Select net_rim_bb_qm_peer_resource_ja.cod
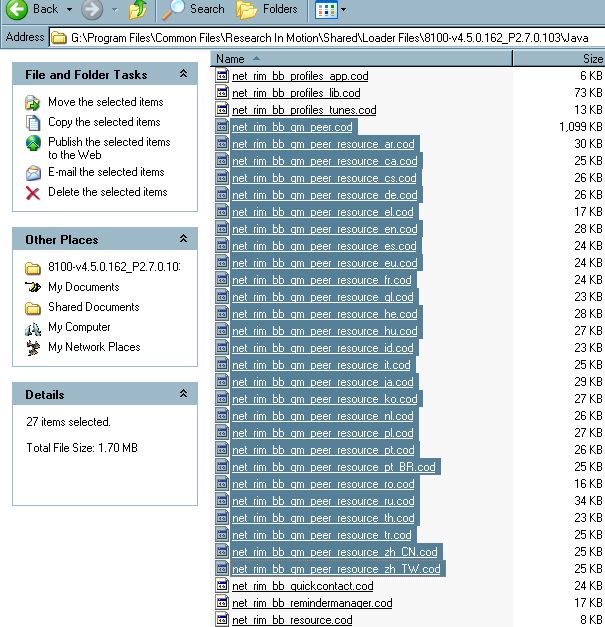The height and width of the screenshot is (627, 605). [x=323, y=382]
